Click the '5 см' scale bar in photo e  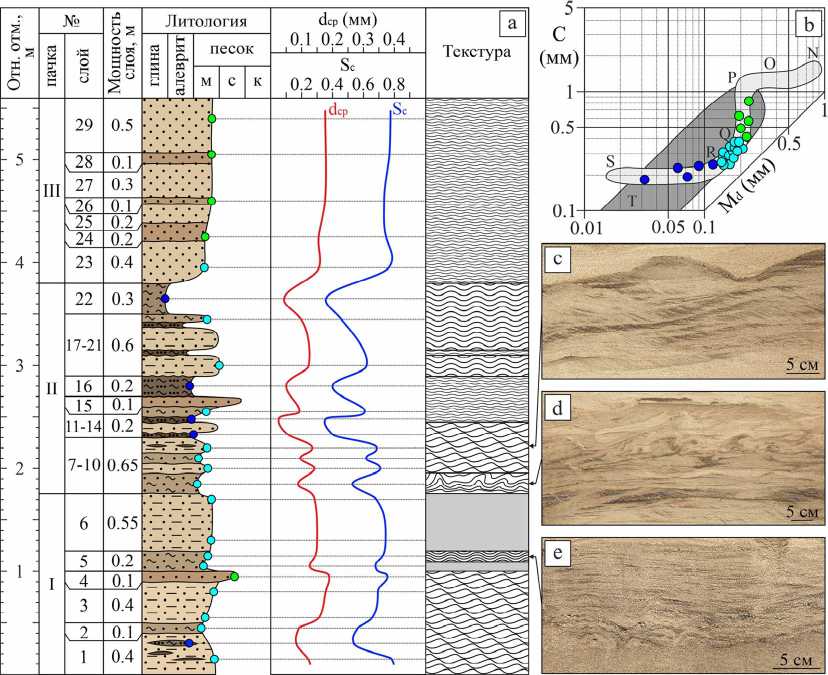click(x=795, y=659)
